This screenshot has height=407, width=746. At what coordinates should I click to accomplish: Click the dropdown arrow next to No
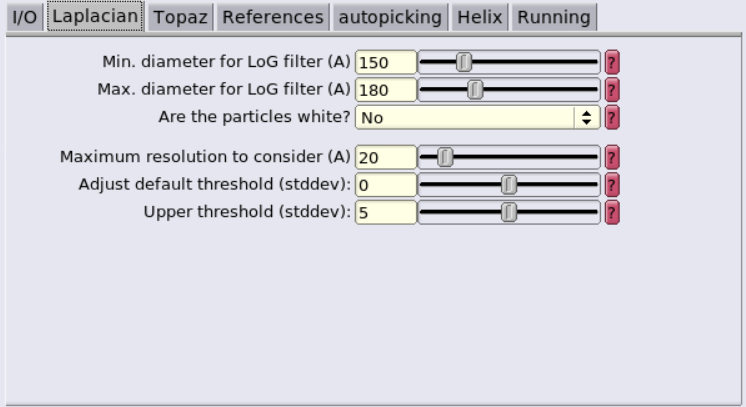coord(587,118)
